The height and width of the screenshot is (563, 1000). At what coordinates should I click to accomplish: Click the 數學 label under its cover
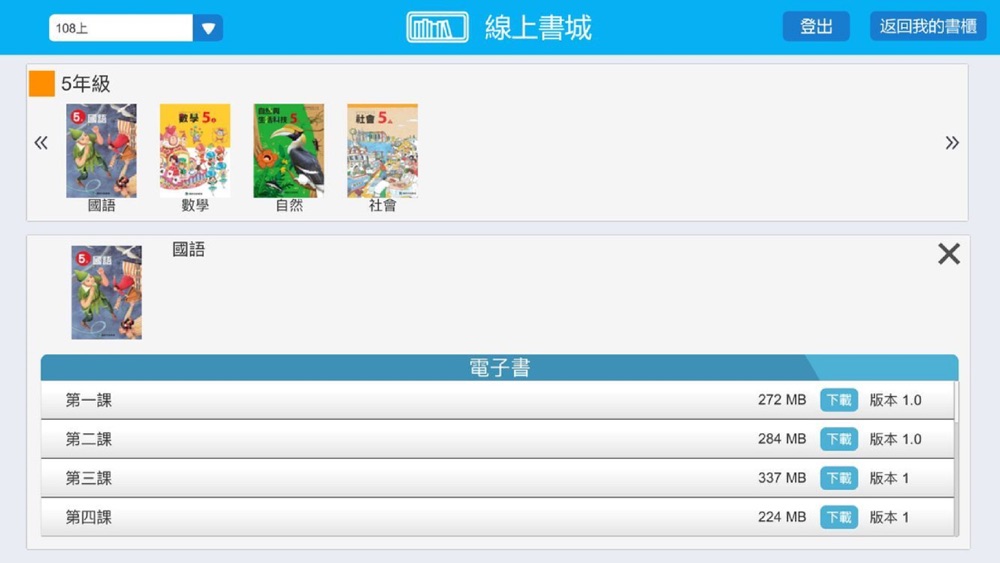click(x=195, y=205)
